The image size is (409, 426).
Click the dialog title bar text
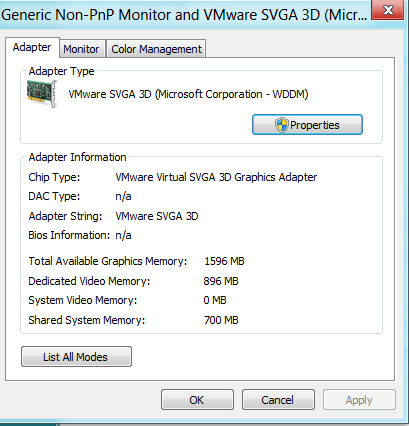(x=184, y=15)
